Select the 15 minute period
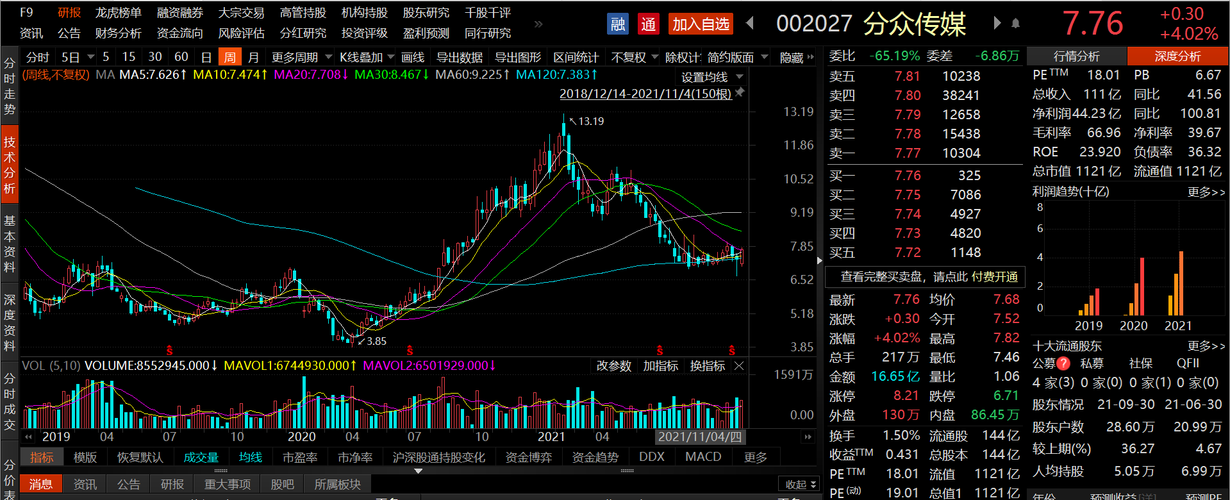 130,57
